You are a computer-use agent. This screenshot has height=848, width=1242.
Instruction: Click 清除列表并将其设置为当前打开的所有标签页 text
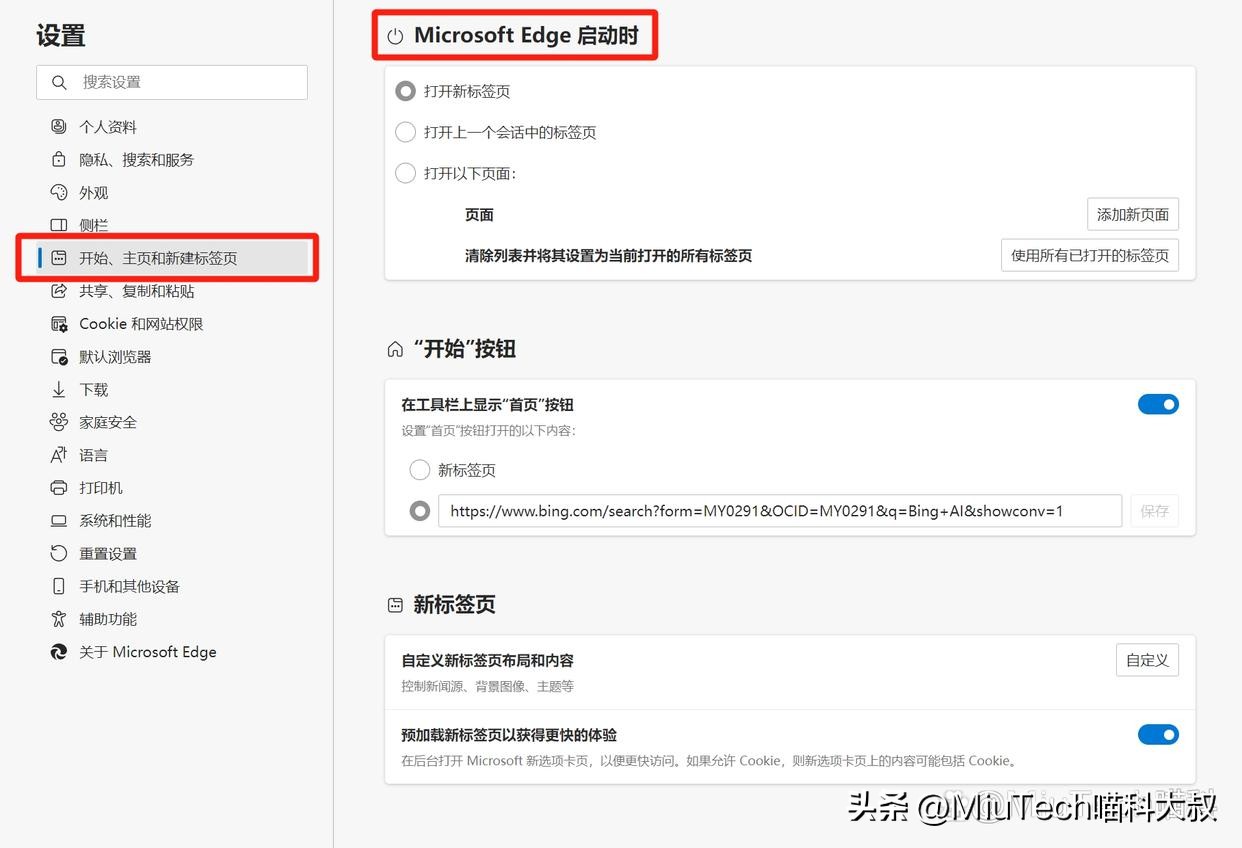608,255
